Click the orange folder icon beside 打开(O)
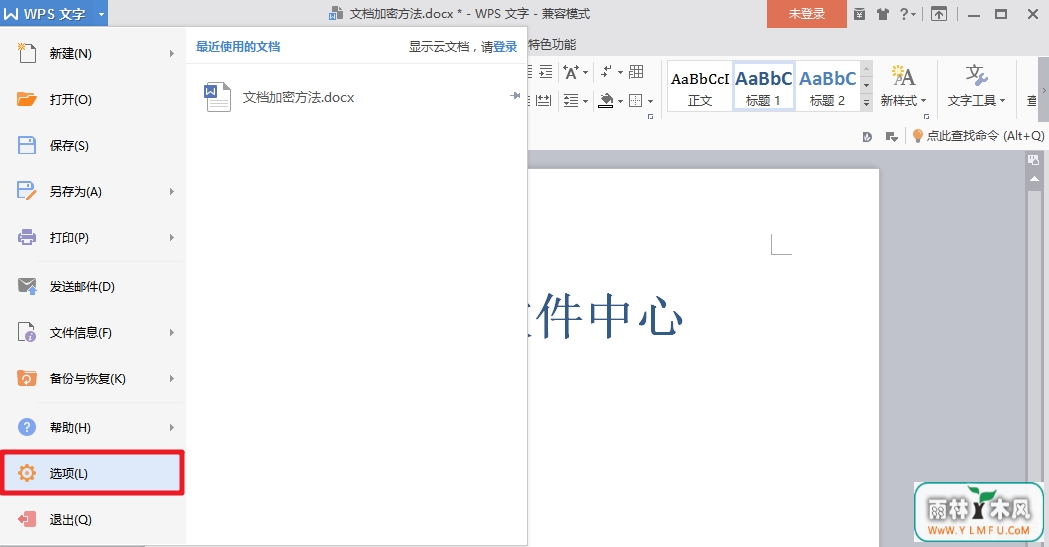Screen dimensions: 1049x547 27,100
